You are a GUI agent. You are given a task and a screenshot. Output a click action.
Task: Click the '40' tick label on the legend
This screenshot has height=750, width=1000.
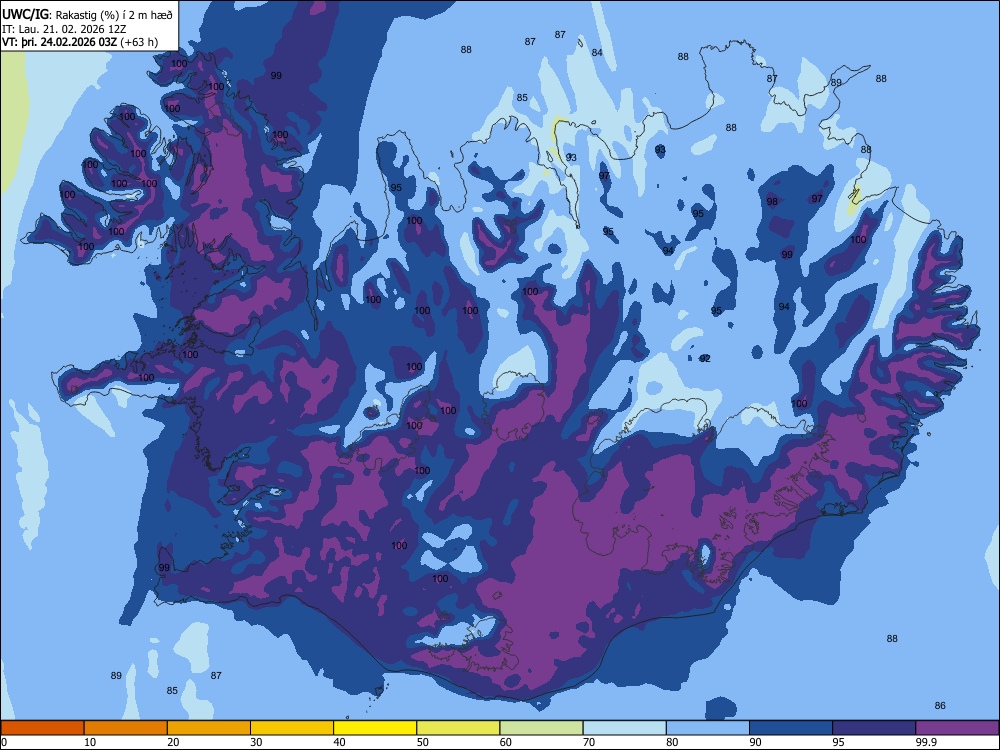[x=339, y=742]
